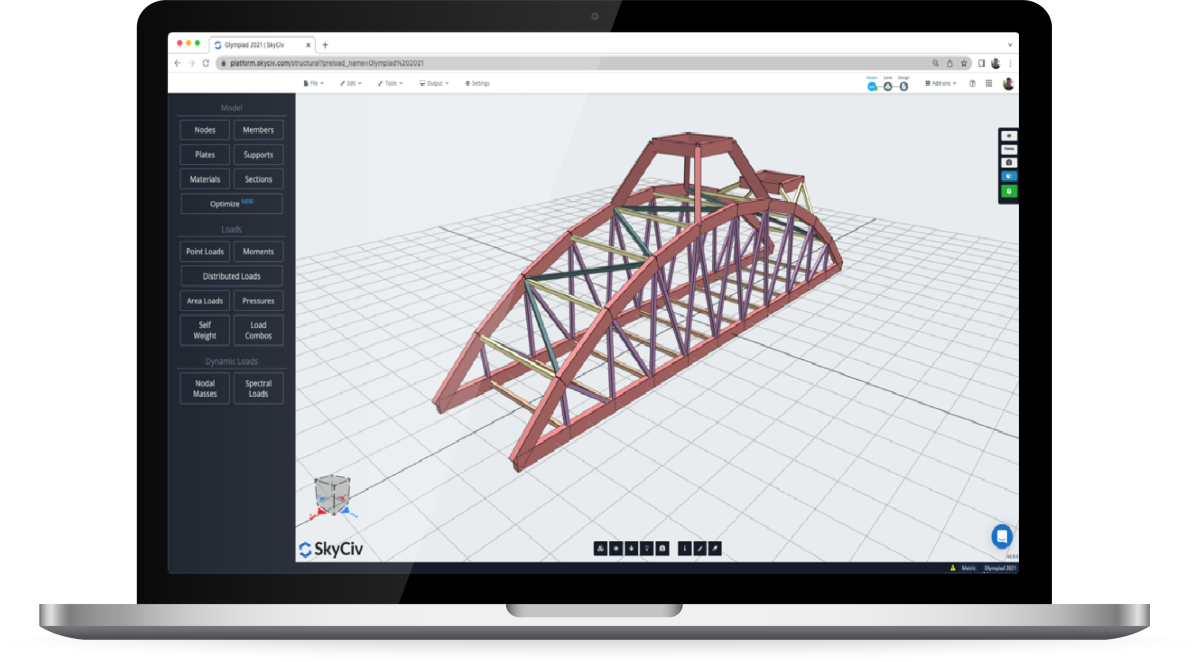This screenshot has height=662, width=1200.
Task: Click the yellow warning icon in status bar
Action: click(952, 568)
